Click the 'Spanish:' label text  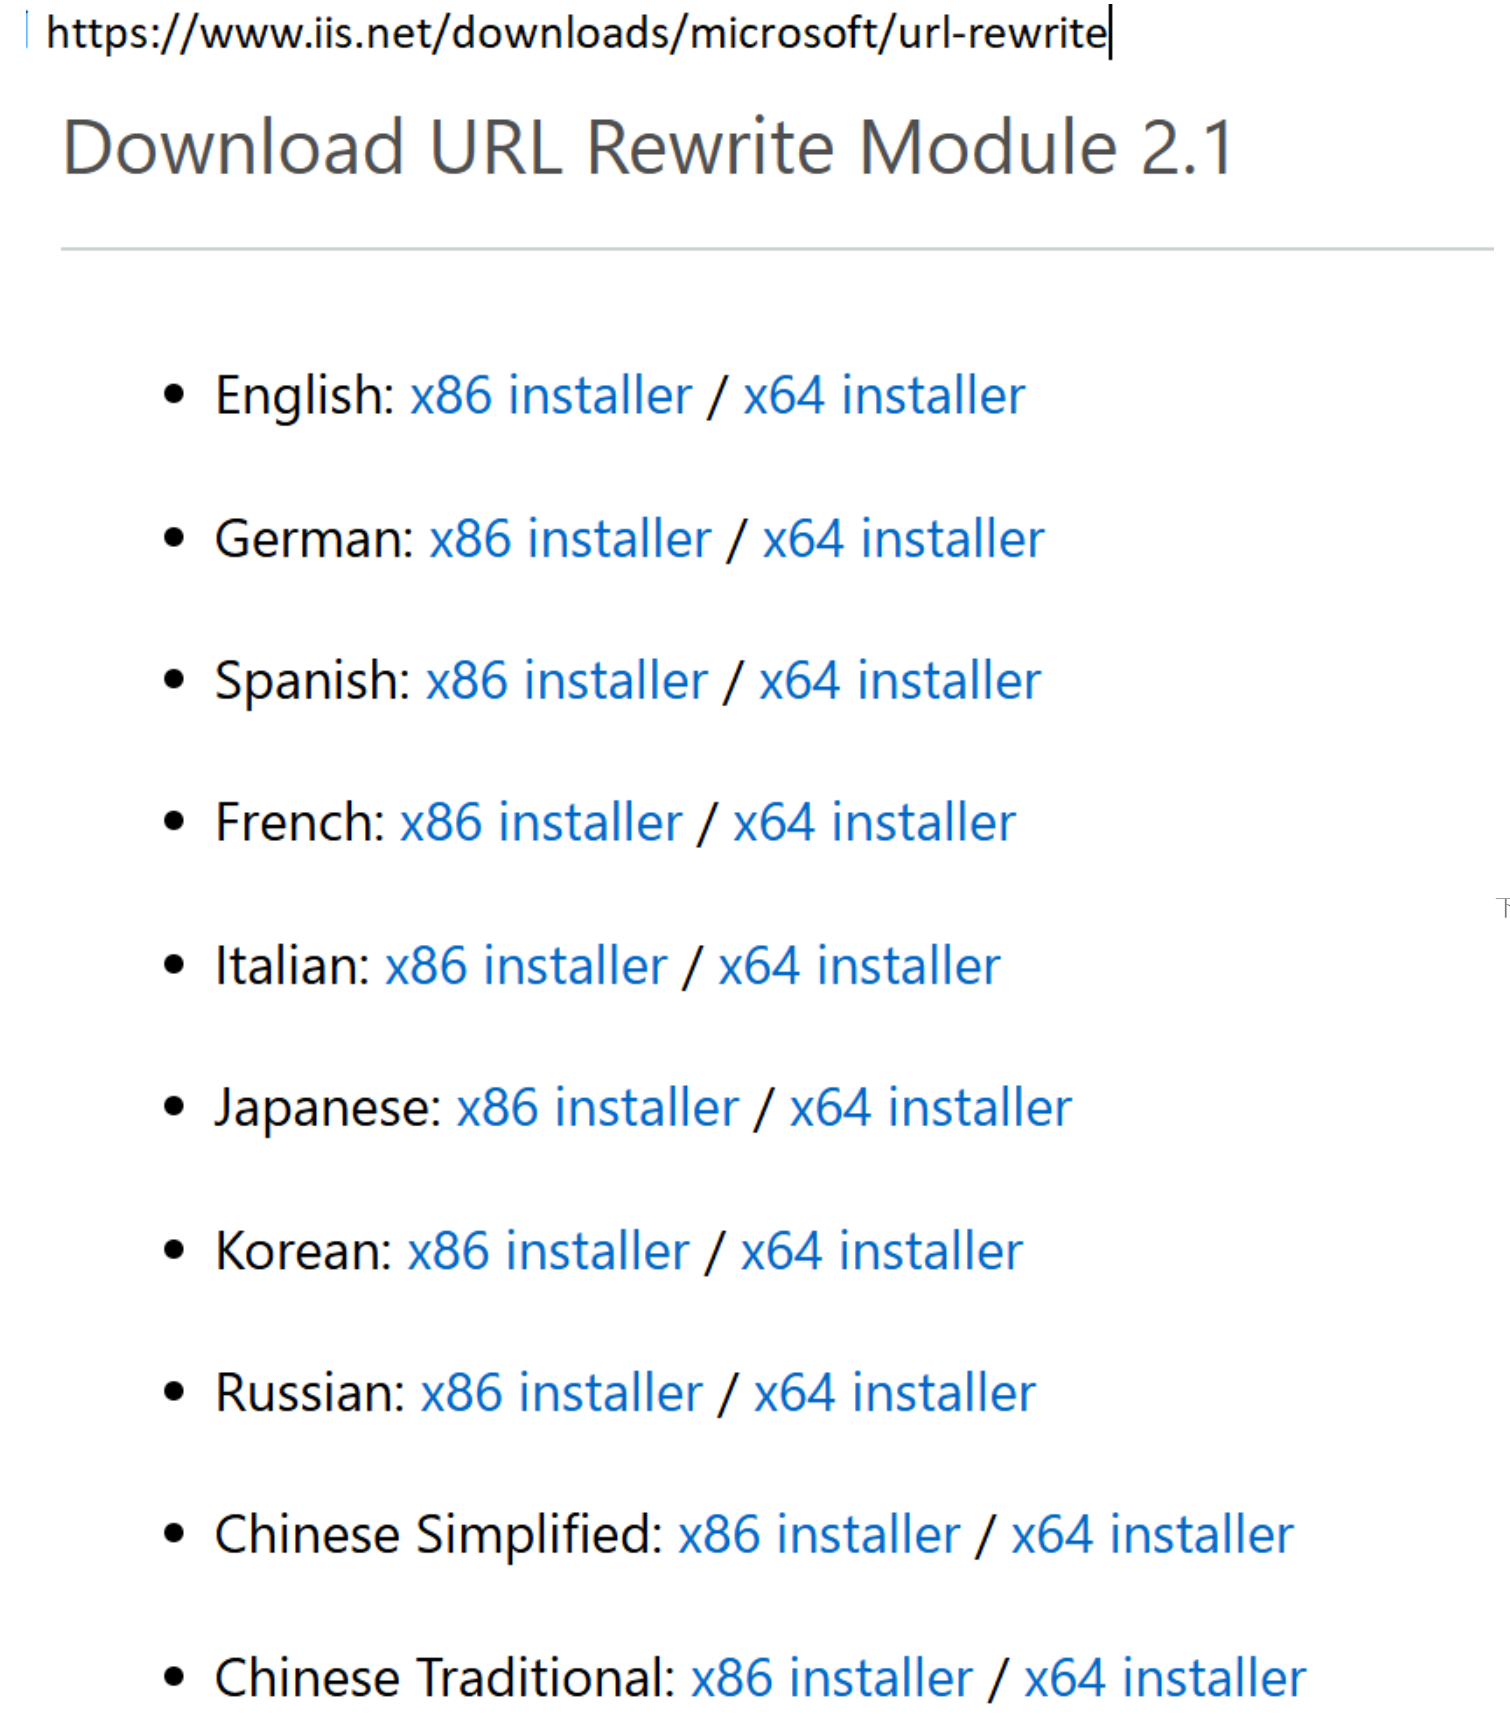(313, 681)
